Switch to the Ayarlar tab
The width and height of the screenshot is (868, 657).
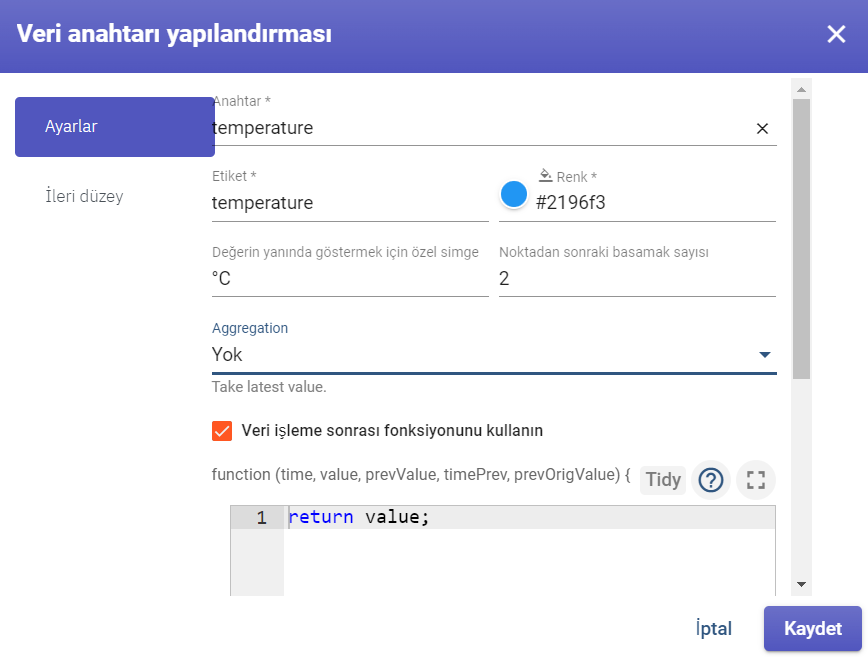(115, 127)
